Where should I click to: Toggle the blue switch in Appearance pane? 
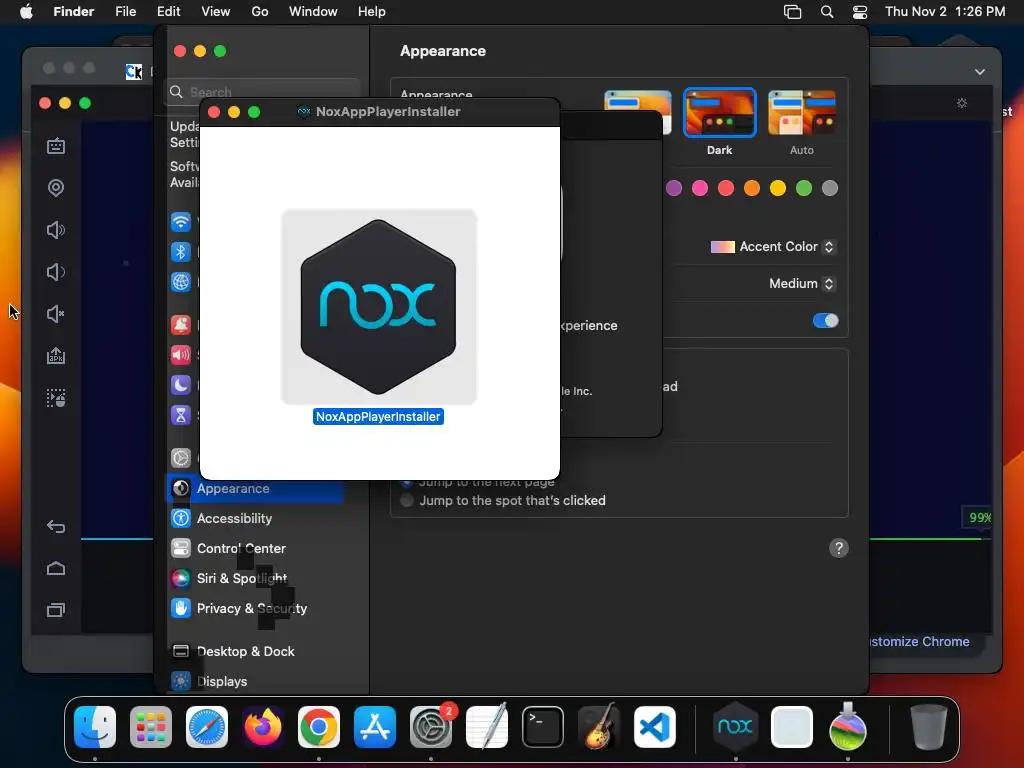[x=825, y=321]
